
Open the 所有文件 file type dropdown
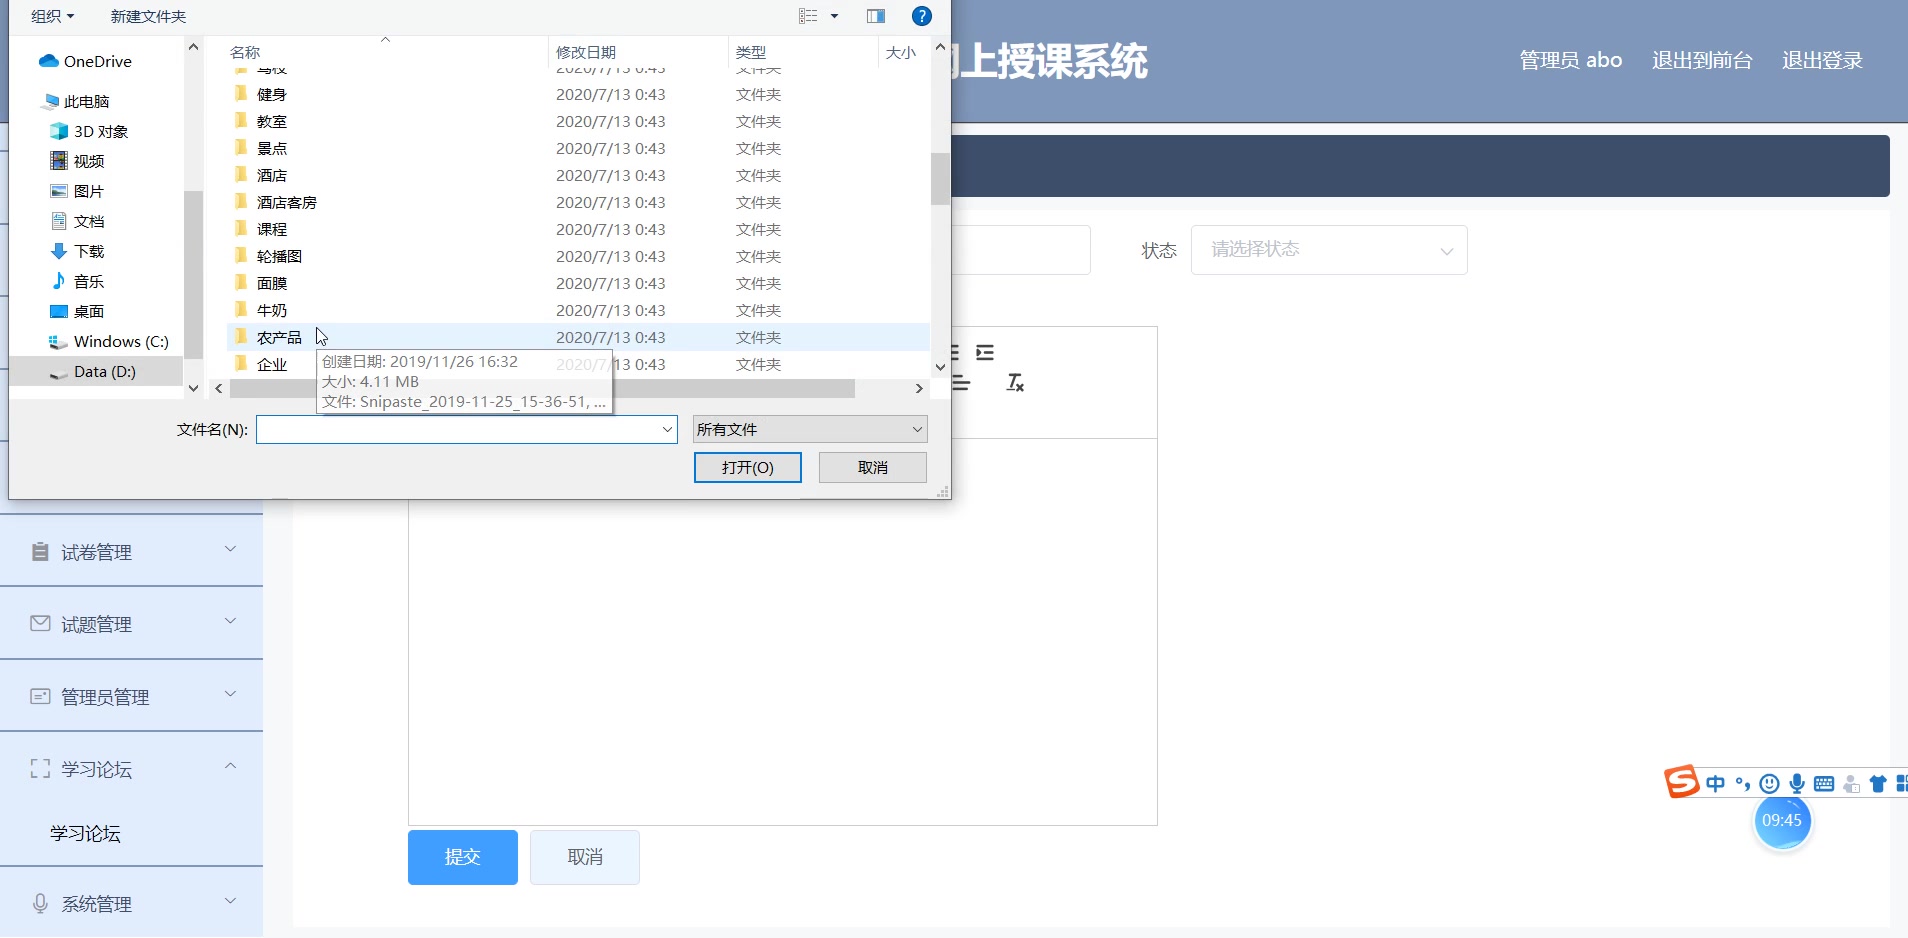point(808,429)
